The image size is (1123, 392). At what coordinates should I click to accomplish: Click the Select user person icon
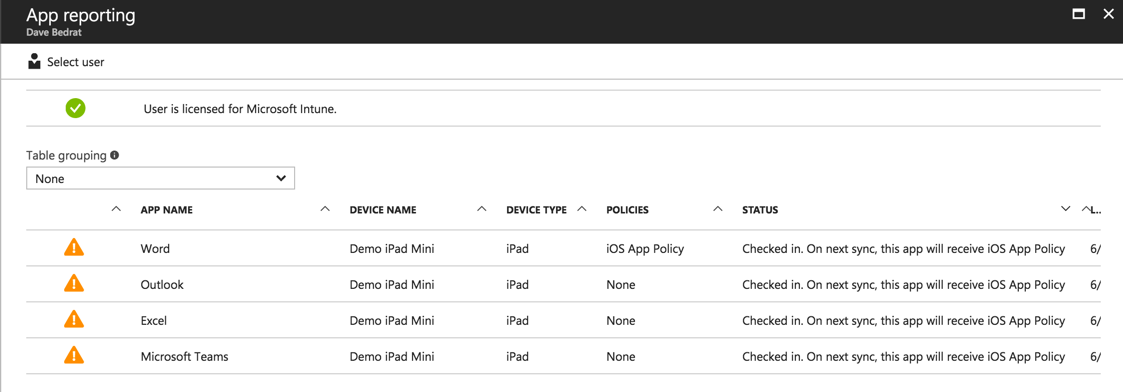click(x=34, y=62)
